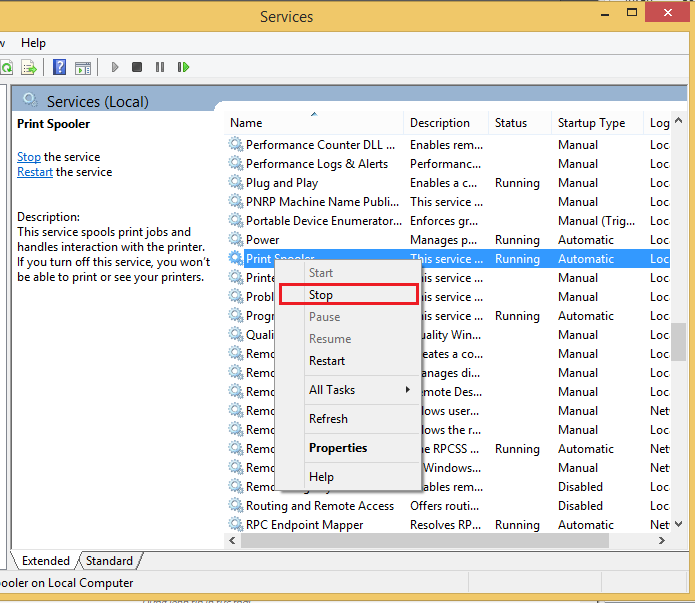Click the Export List toolbar icon
695x603 pixels.
(29, 68)
